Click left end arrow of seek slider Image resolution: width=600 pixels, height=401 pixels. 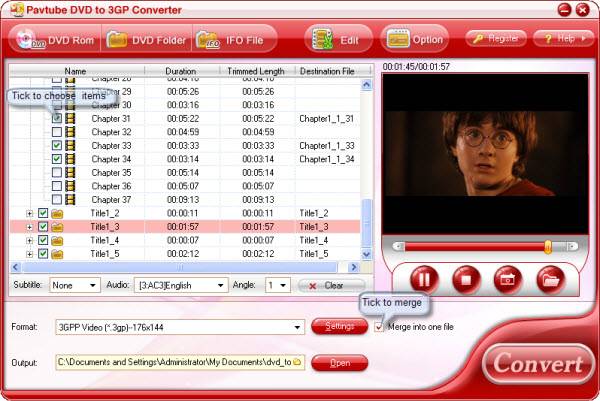pos(398,247)
